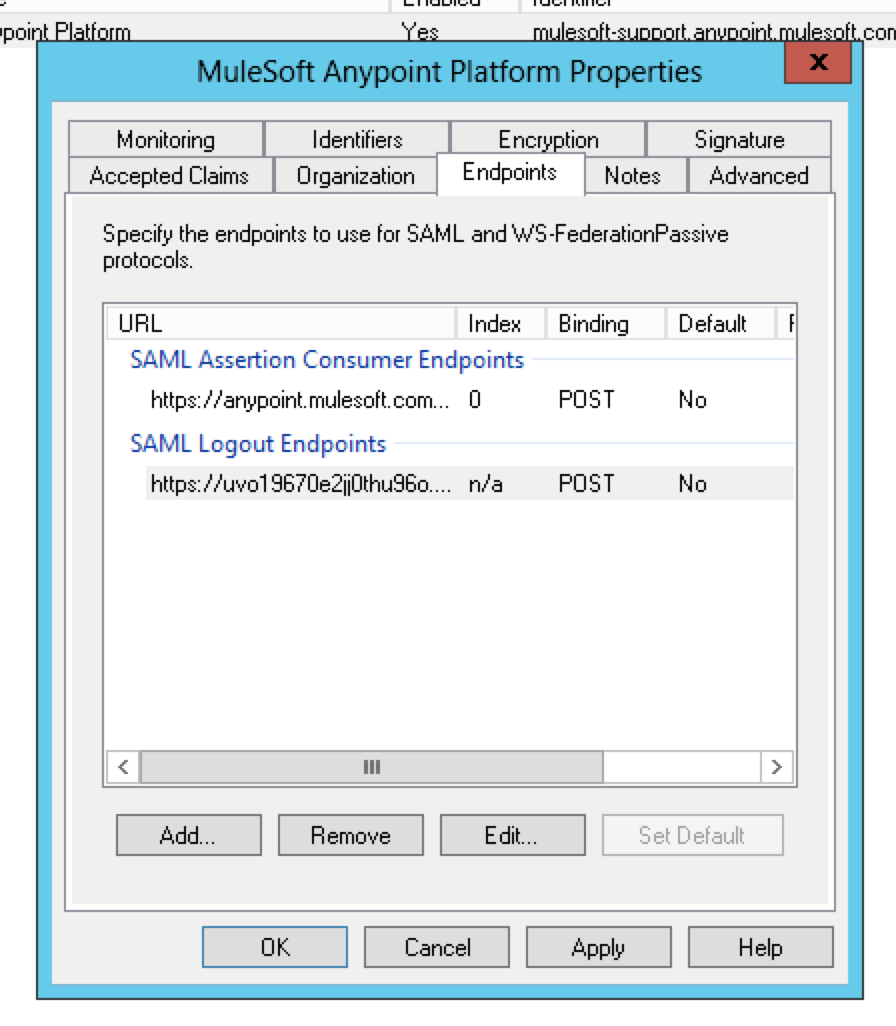Click Add to create a new endpoint

(188, 835)
